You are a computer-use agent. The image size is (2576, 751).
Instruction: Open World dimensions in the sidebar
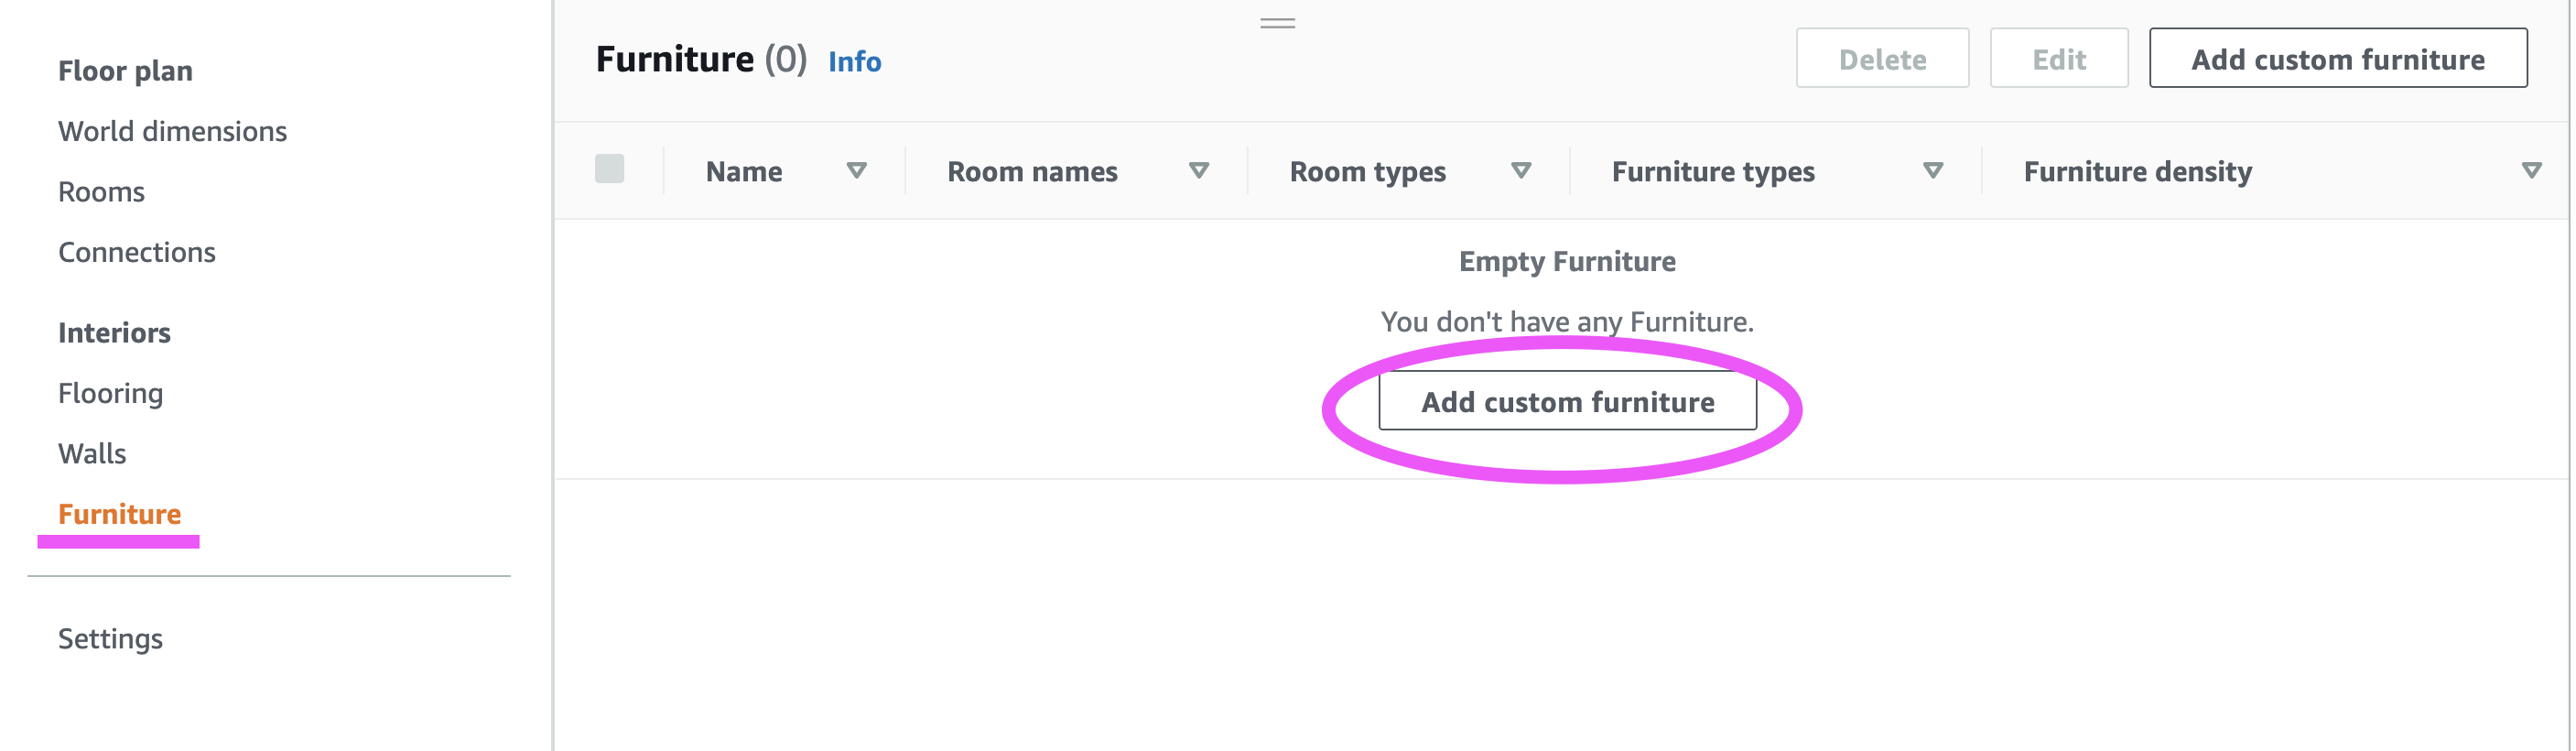point(172,131)
